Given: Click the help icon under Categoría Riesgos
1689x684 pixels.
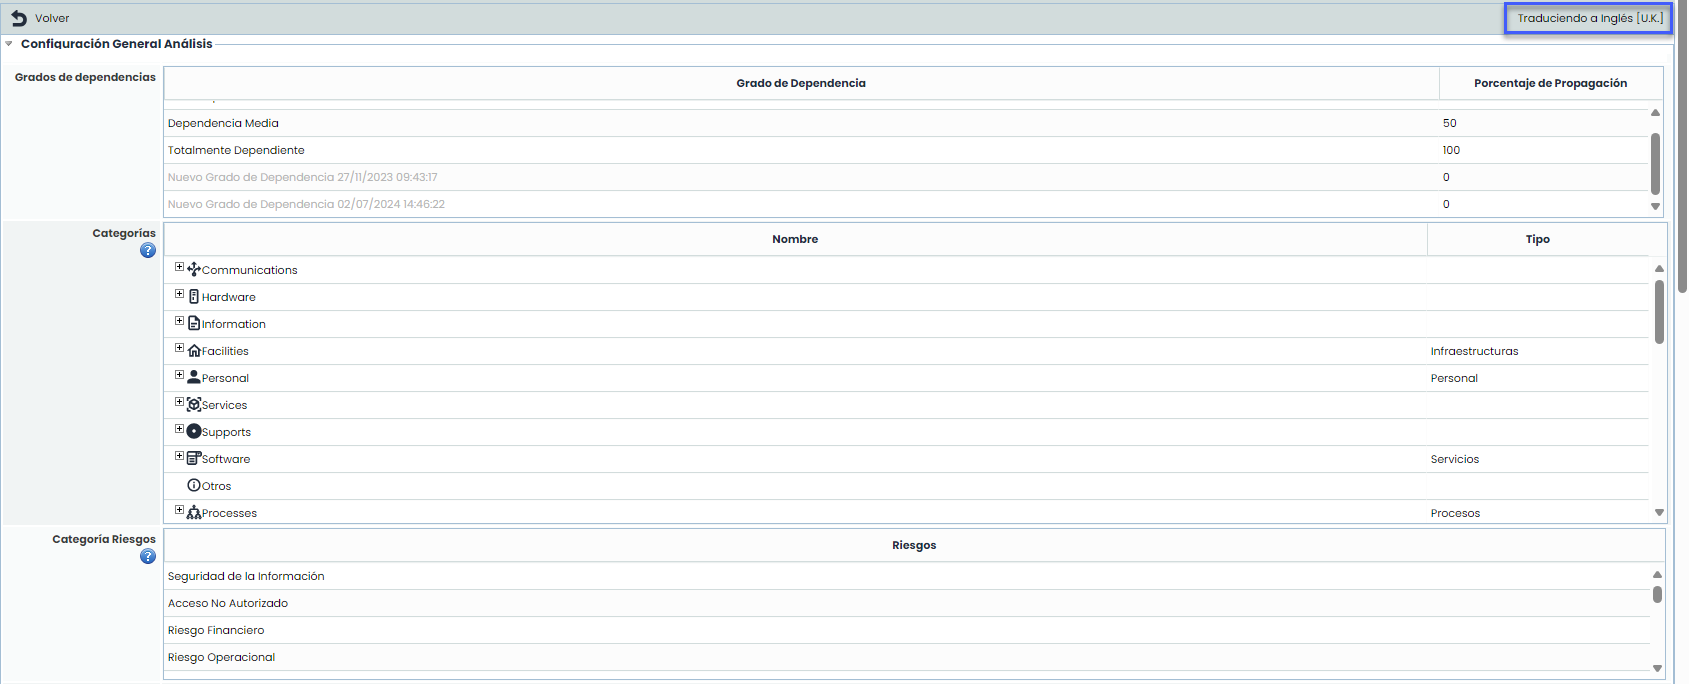Looking at the screenshot, I should pos(148,557).
